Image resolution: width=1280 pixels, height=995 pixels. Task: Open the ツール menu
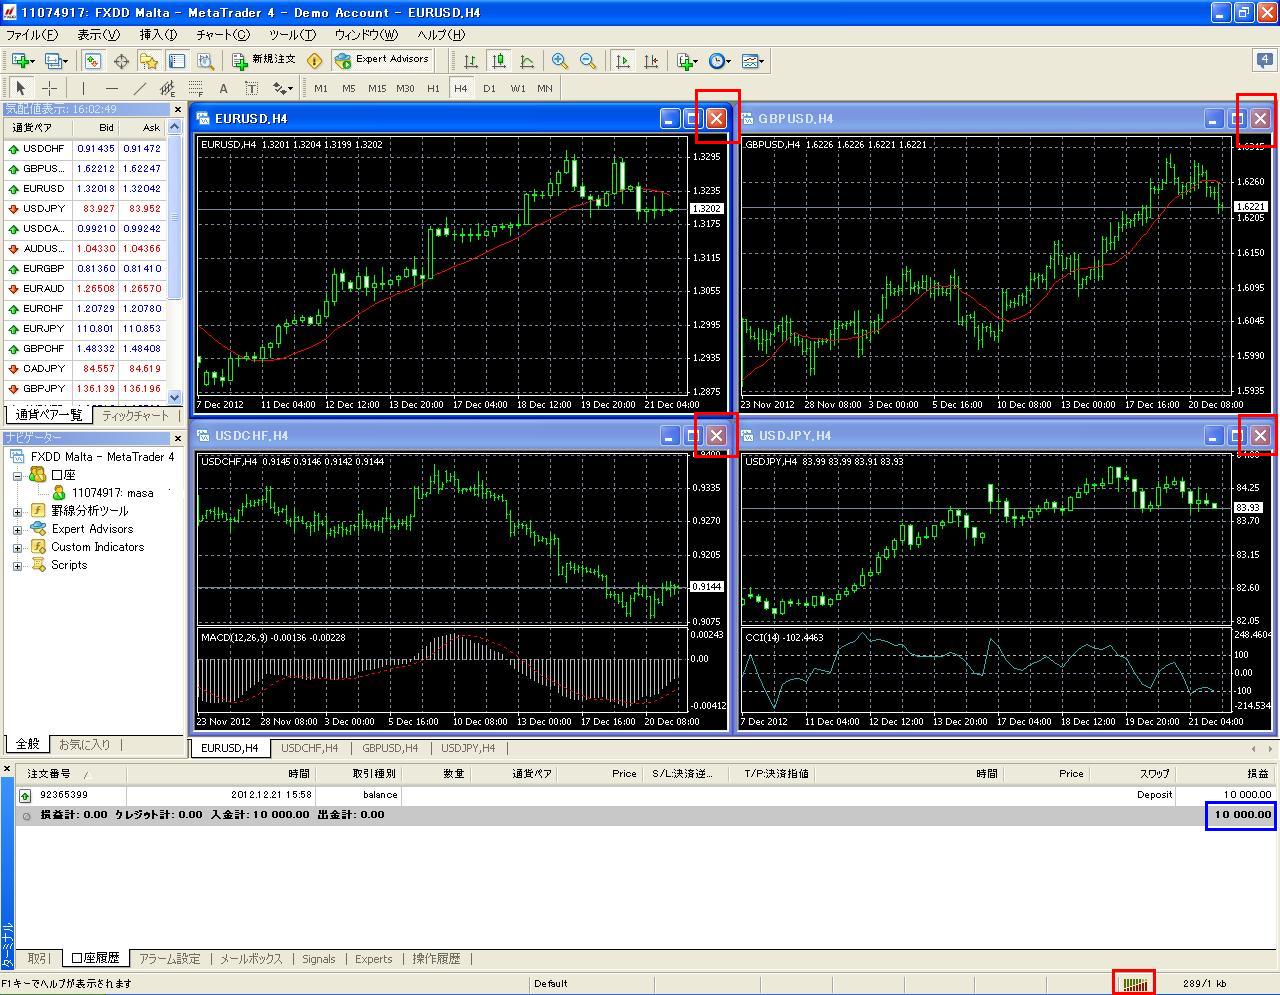click(x=291, y=34)
